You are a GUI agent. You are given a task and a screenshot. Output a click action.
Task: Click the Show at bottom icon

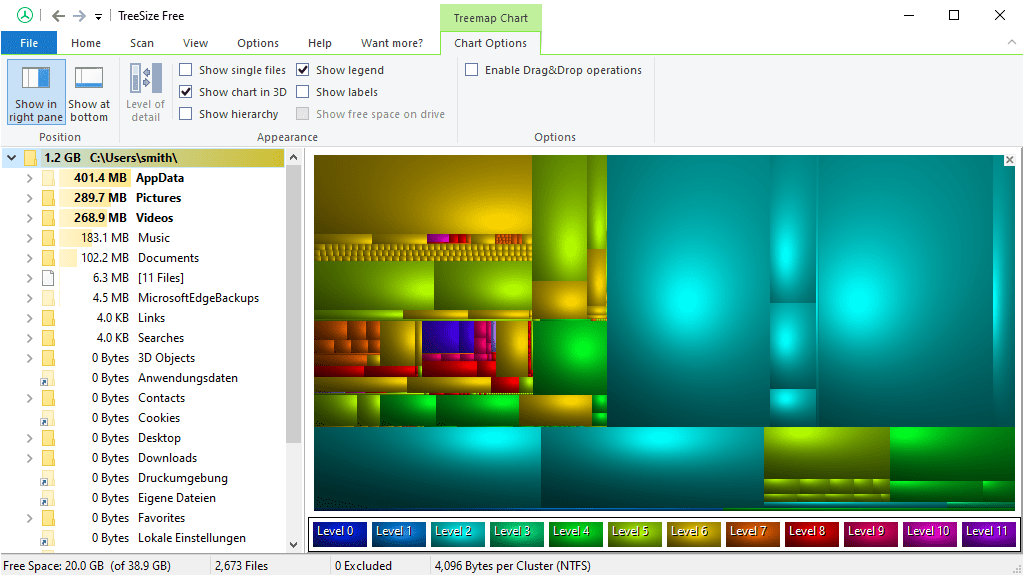89,78
